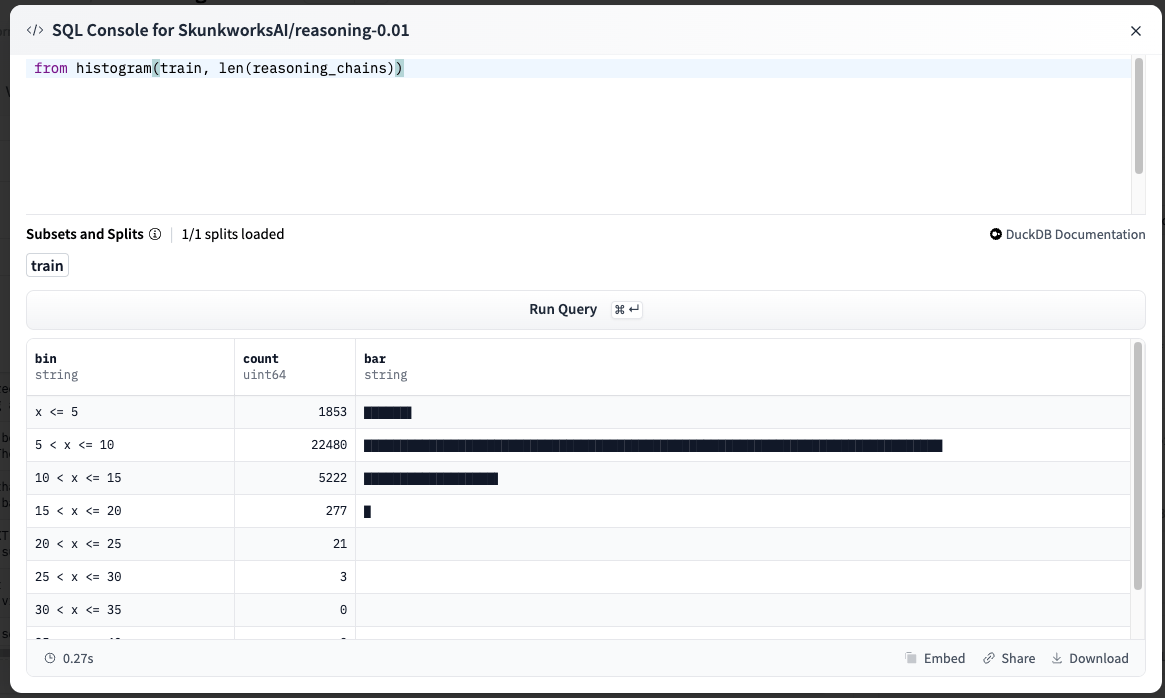The width and height of the screenshot is (1165, 698).
Task: Switch to the train subset chip
Action: (46, 265)
